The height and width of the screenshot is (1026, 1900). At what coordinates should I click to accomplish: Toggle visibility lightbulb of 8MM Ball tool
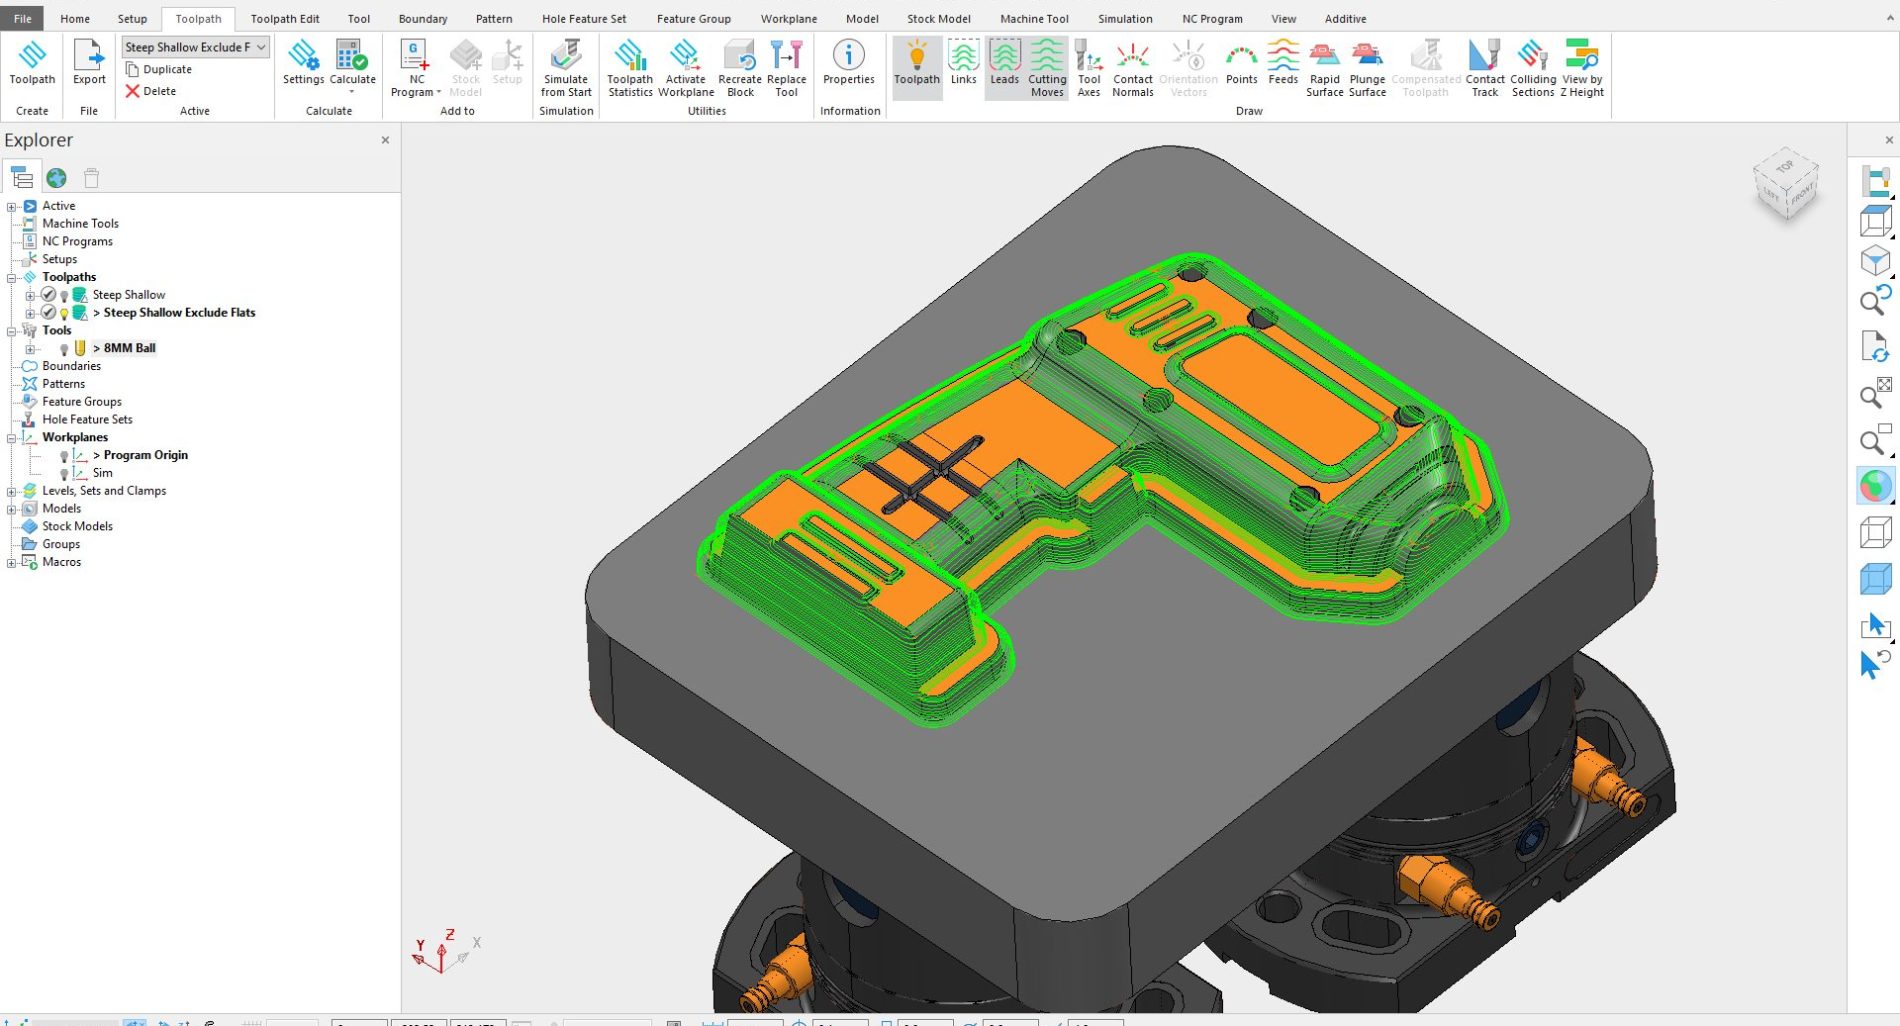click(x=64, y=349)
